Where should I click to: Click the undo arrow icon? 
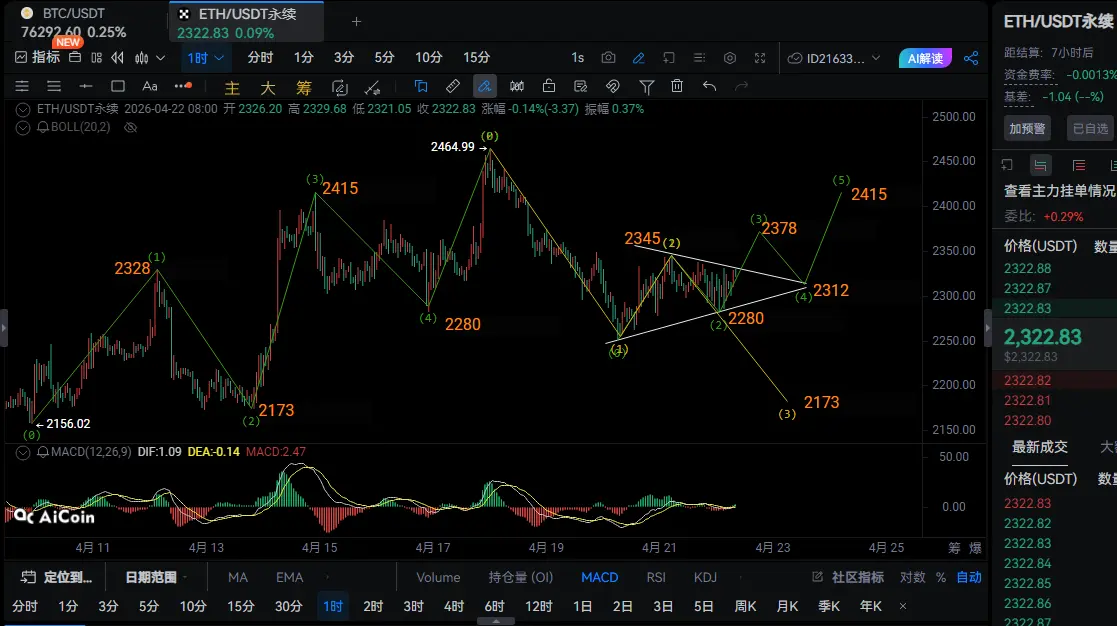coord(709,86)
